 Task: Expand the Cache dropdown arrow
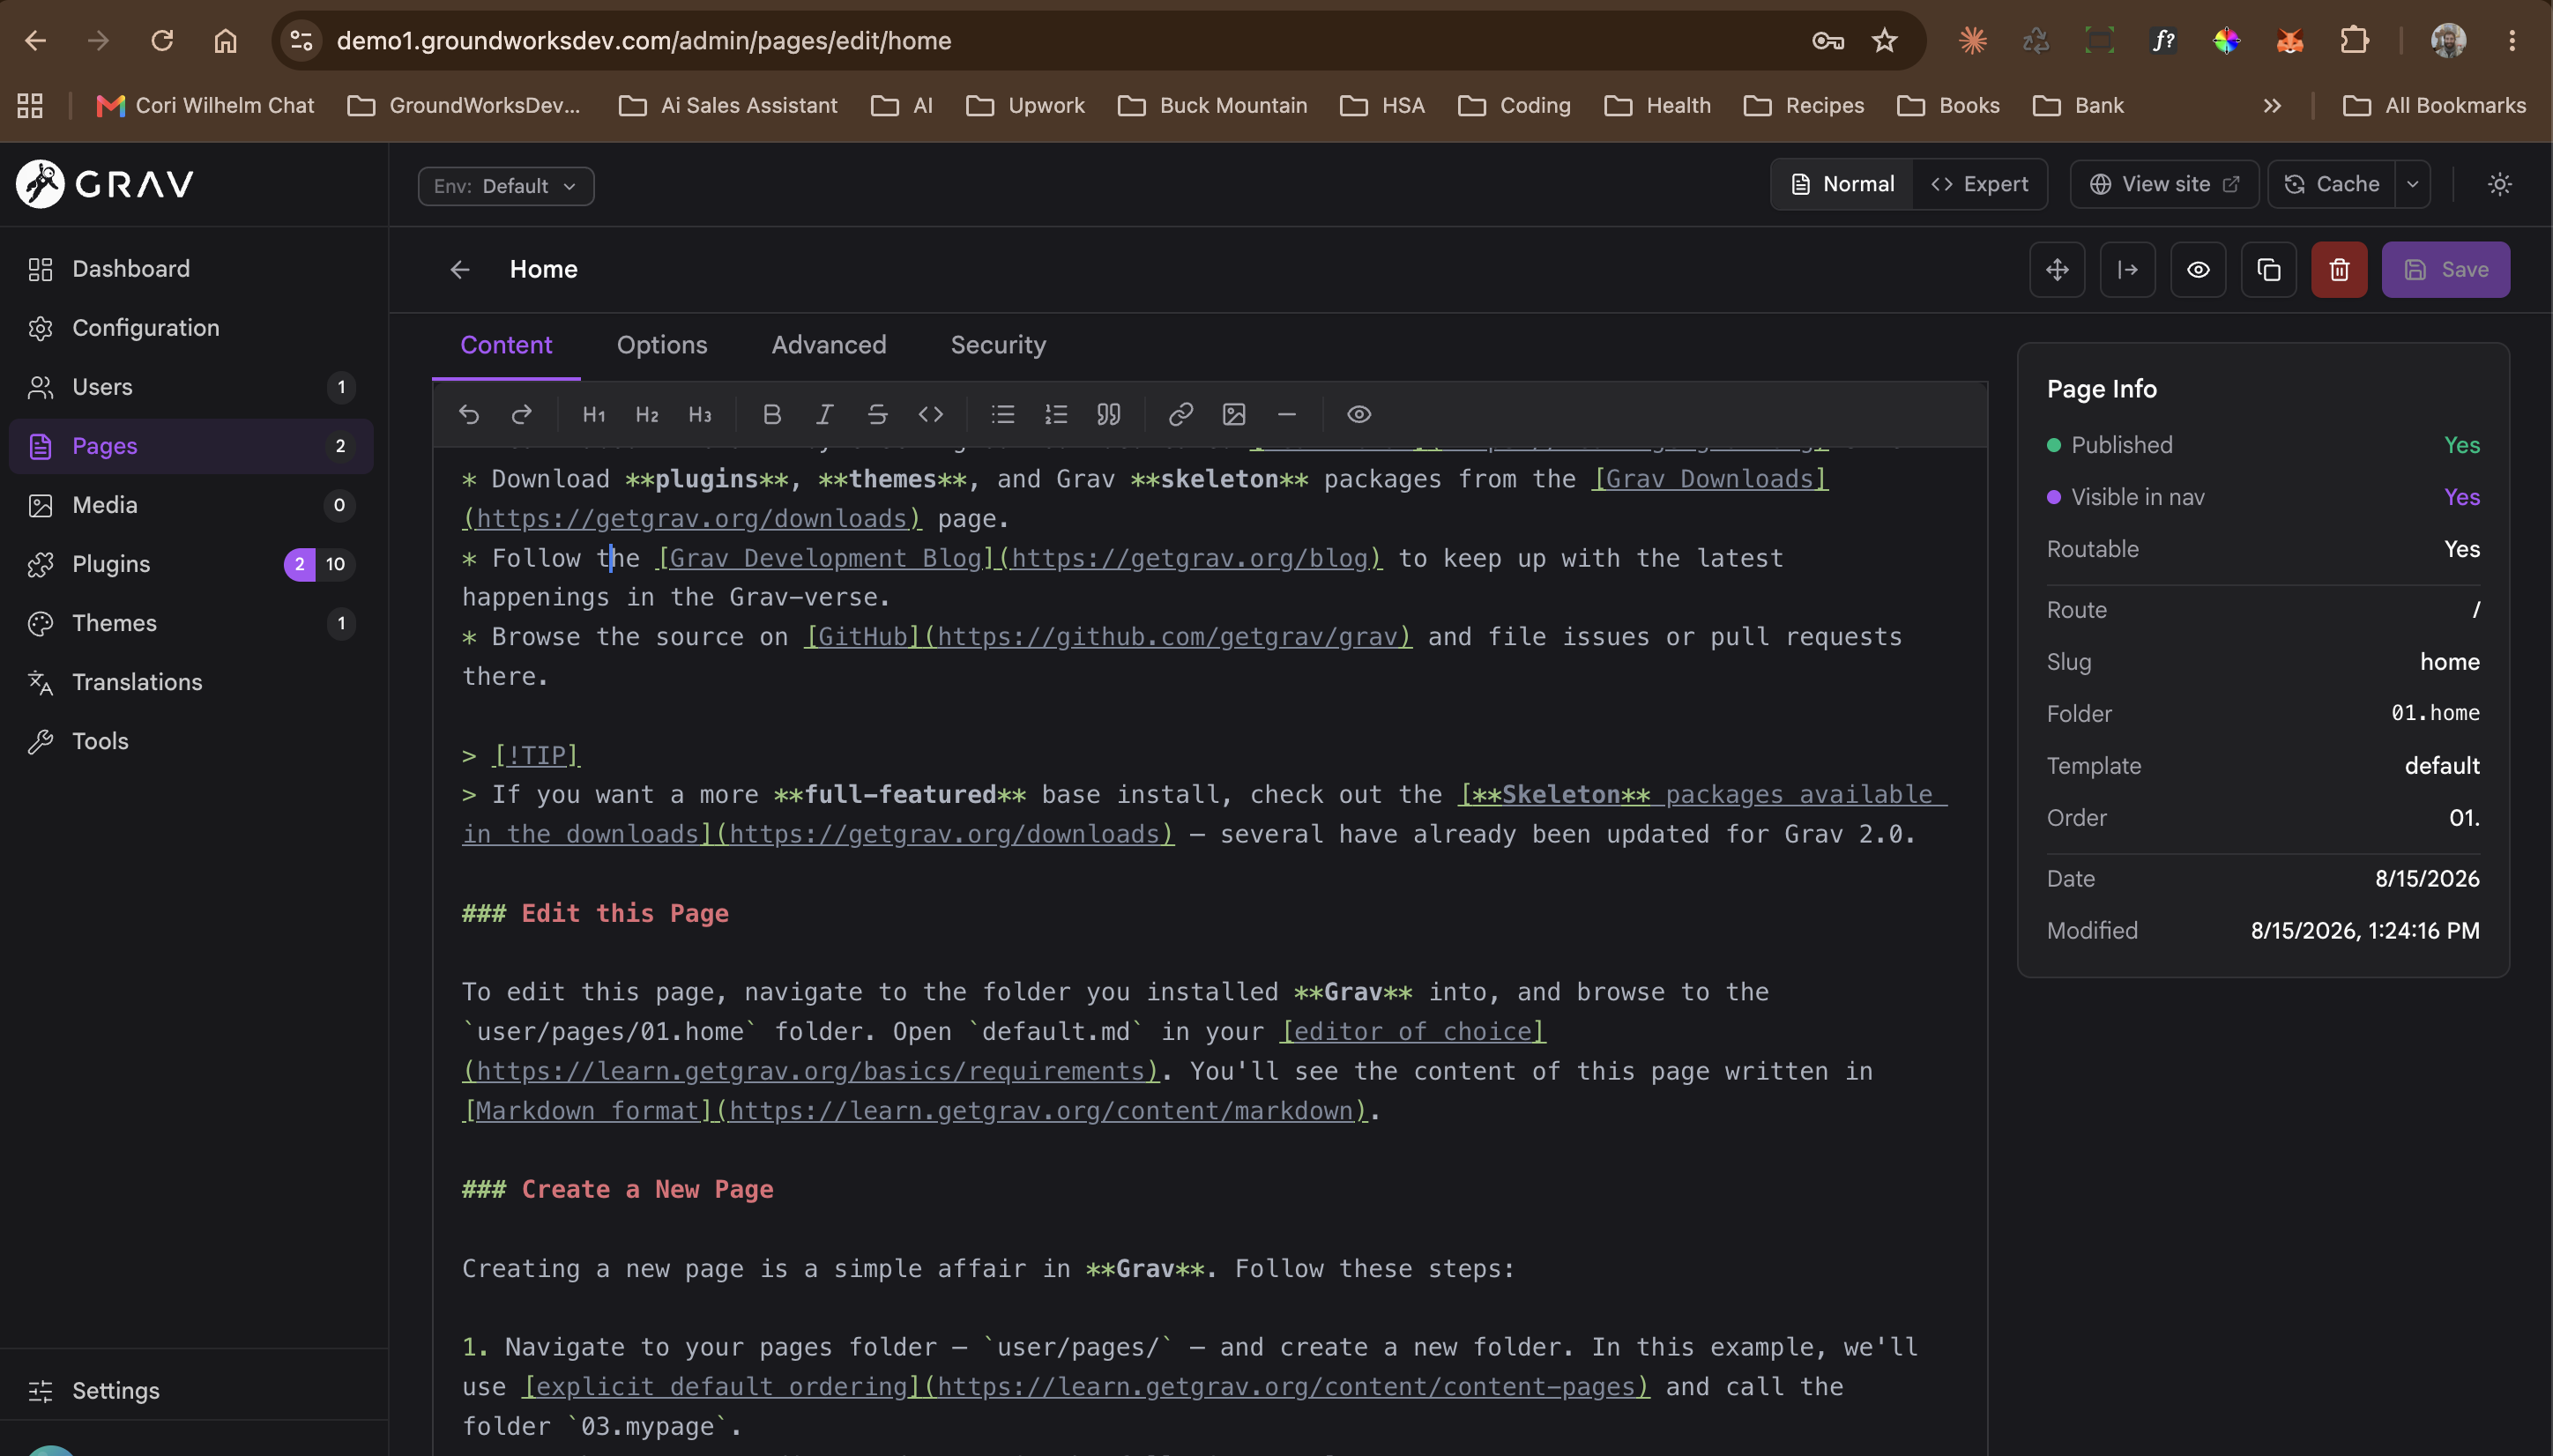2413,184
